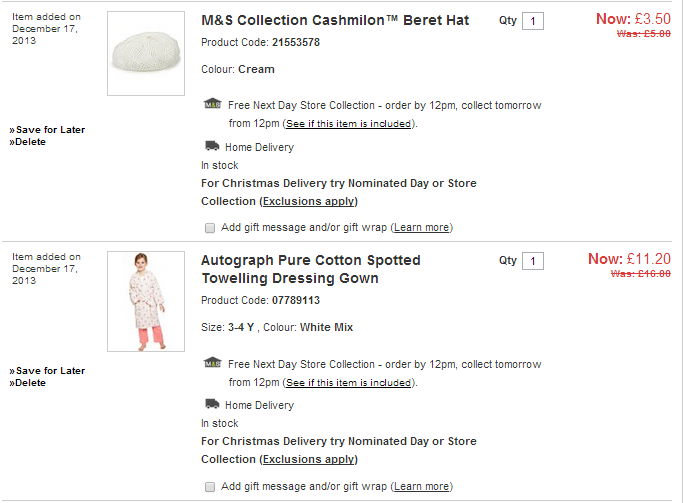Click 'Learn more' beside dressing gown gift wrap
The width and height of the screenshot is (683, 503).
421,486
